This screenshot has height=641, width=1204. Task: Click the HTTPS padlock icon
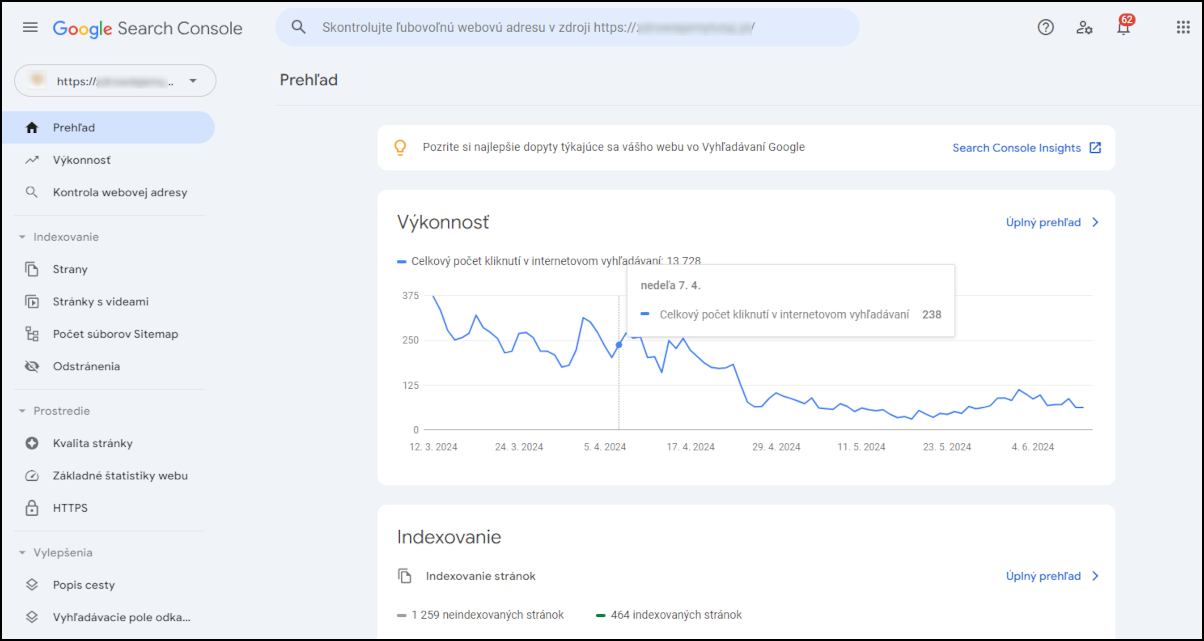[32, 508]
